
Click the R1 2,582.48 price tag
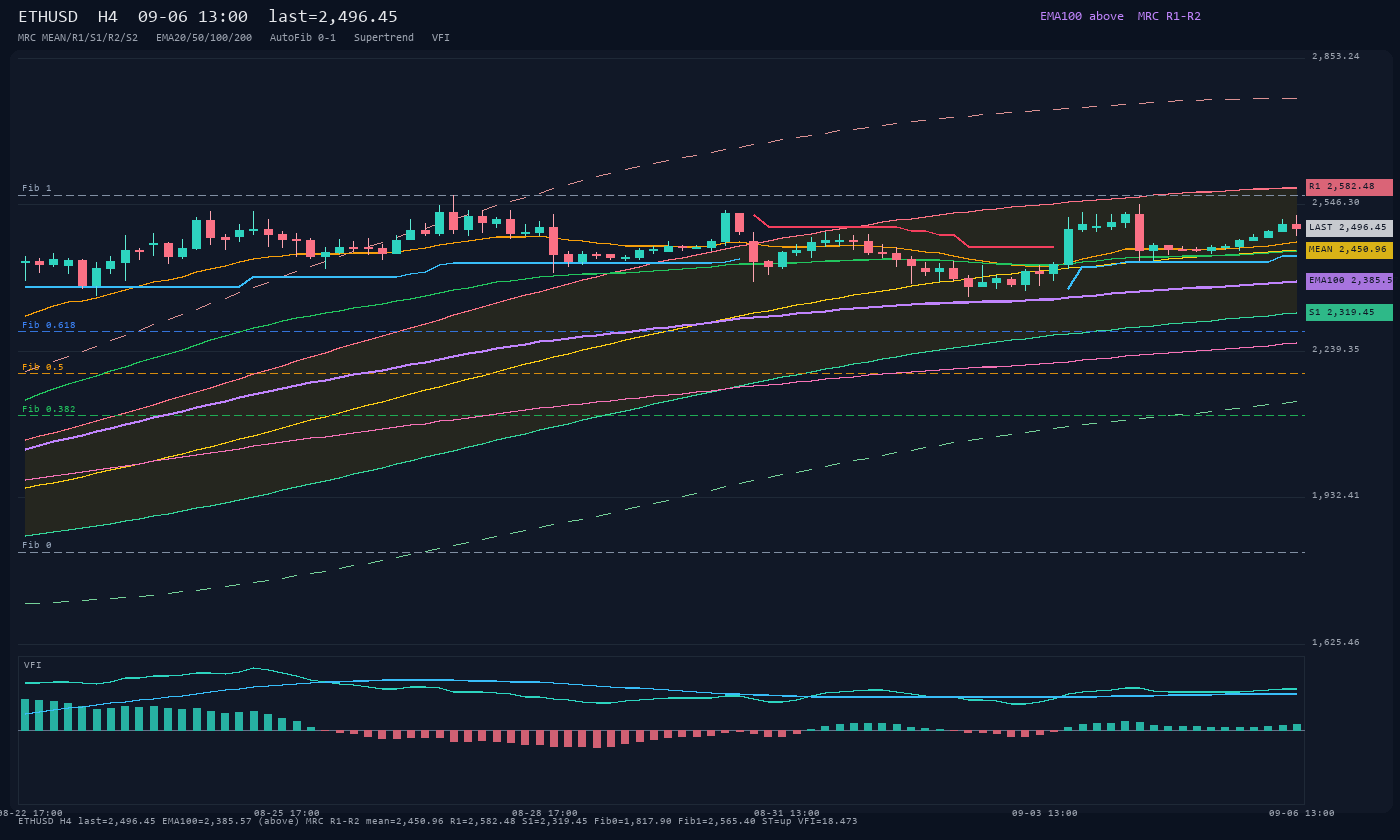coord(1349,187)
